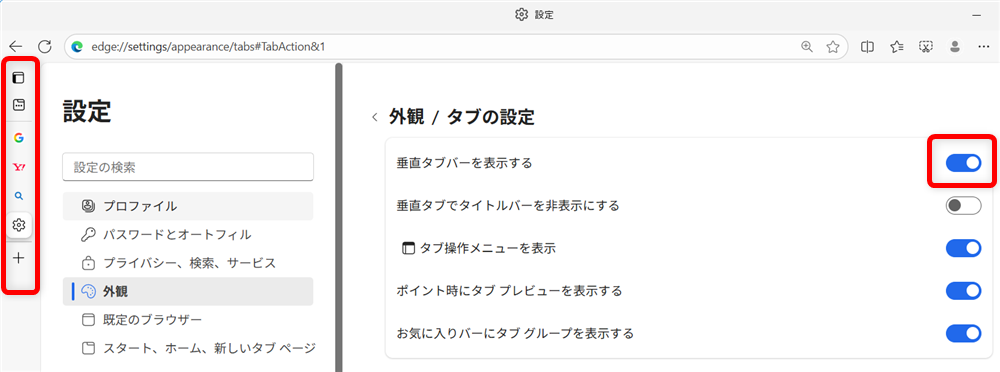Viewport: 1000px width, 372px height.
Task: Go back with the browser back arrow
Action: tap(16, 46)
